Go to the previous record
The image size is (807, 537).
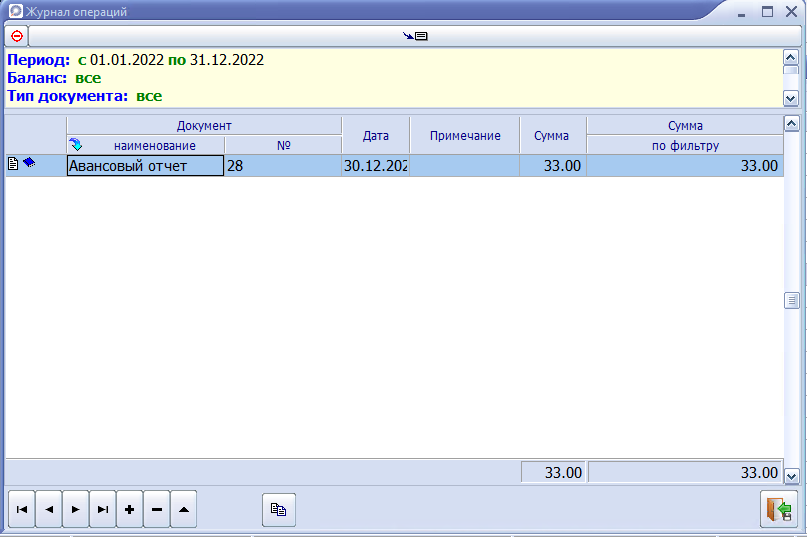click(49, 509)
